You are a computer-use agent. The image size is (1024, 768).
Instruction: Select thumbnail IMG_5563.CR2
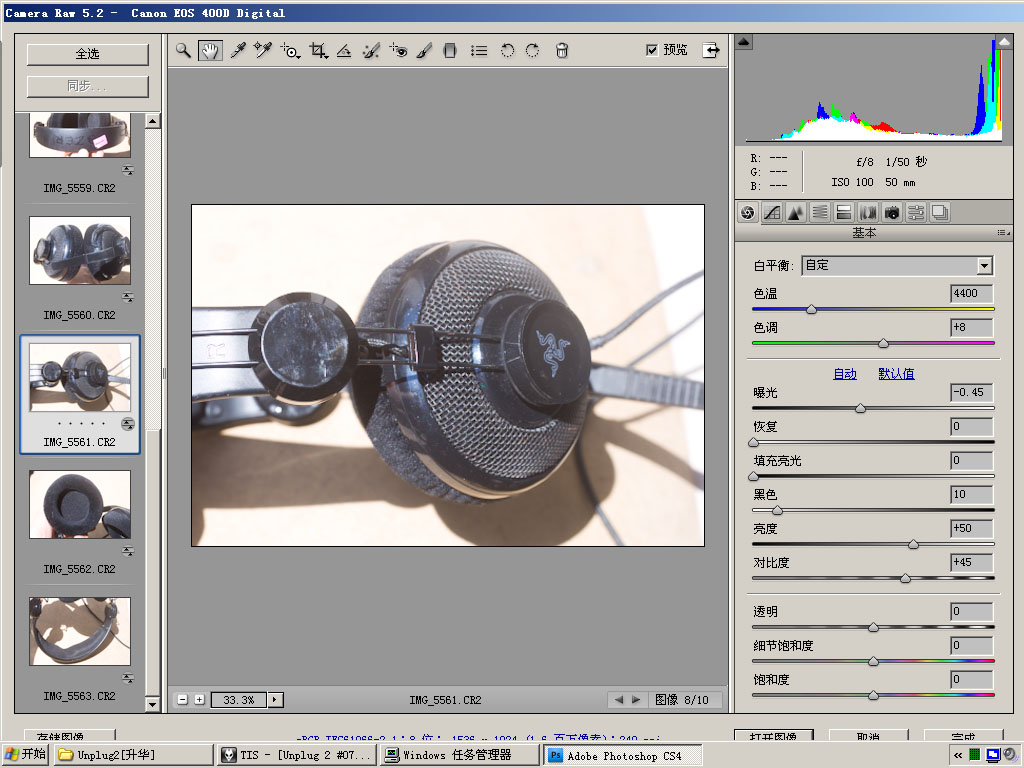pyautogui.click(x=80, y=631)
